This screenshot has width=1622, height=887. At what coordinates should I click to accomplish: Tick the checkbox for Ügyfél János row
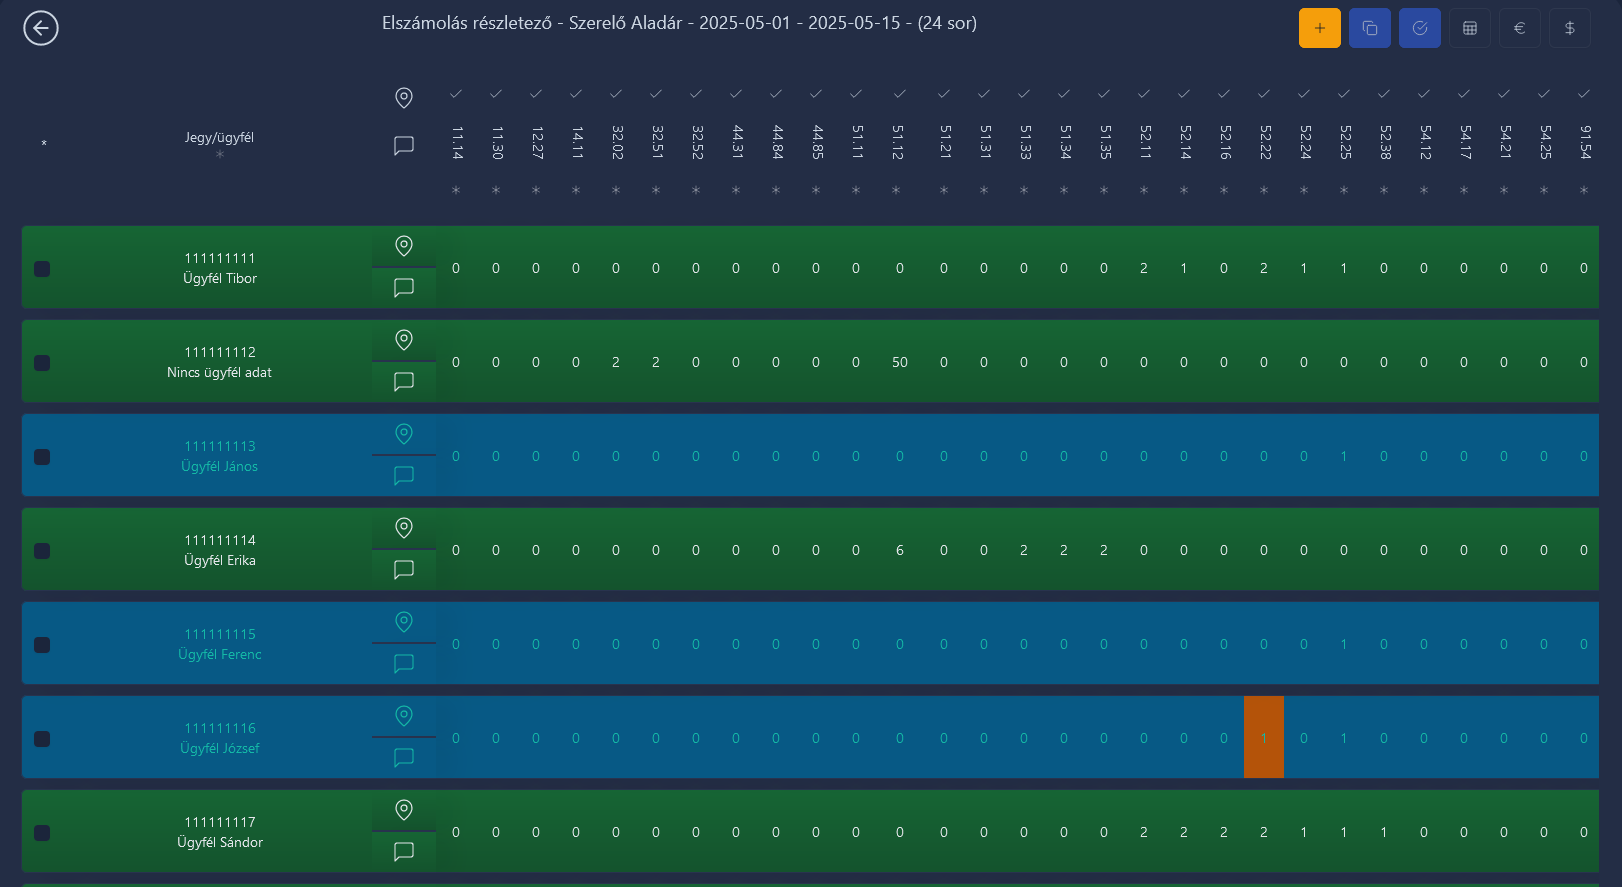click(x=42, y=457)
